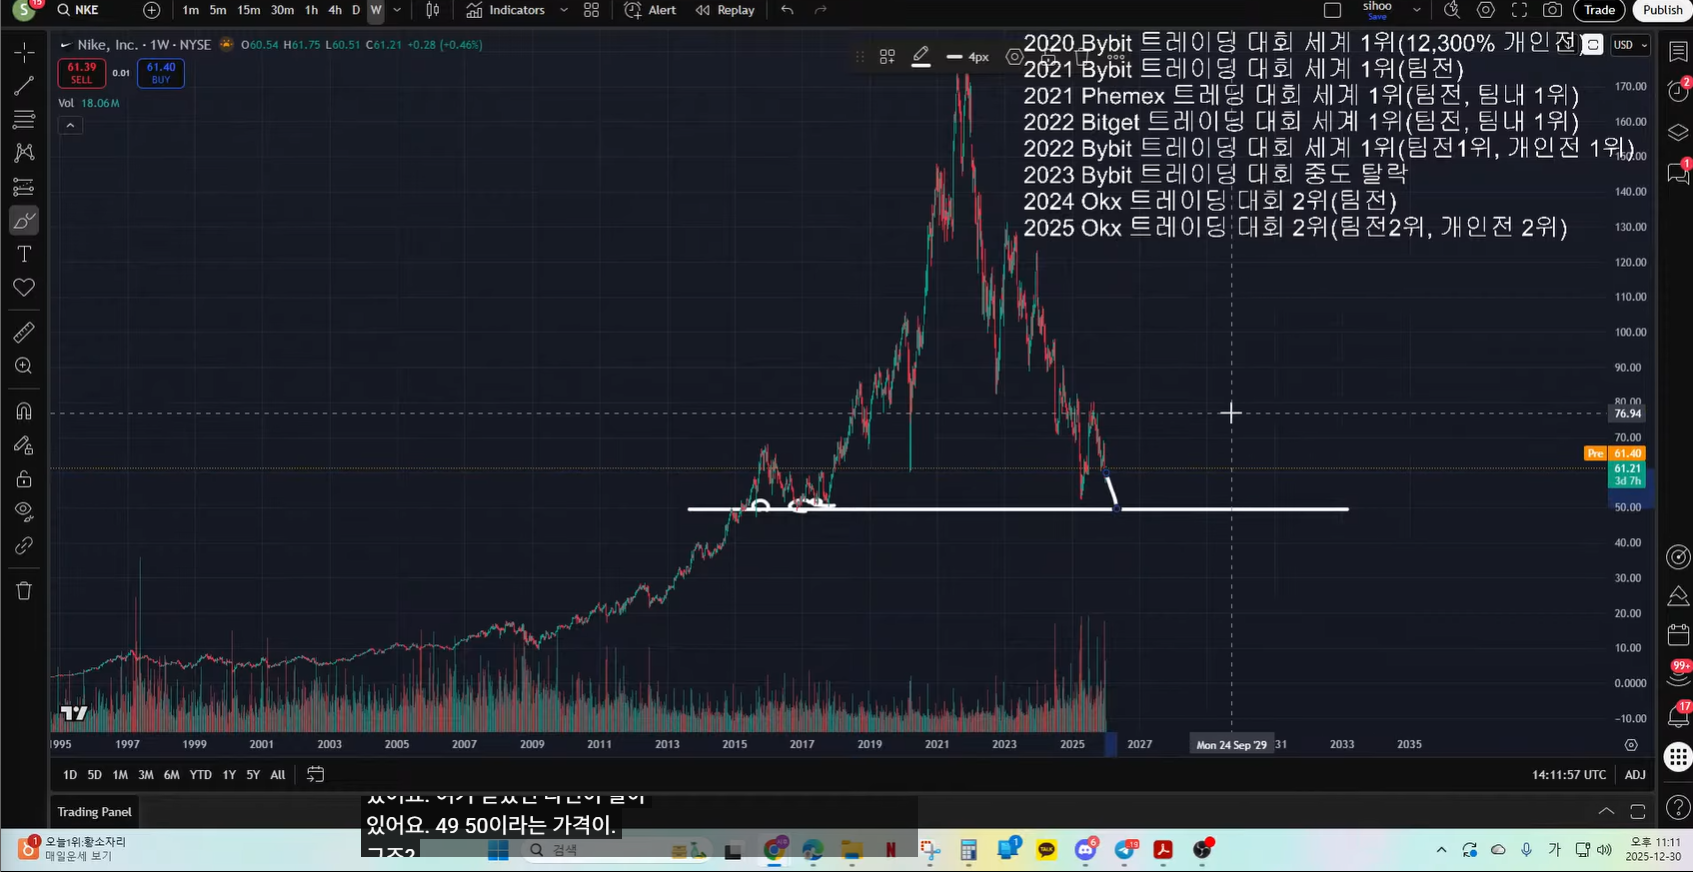Click the Publish button
The image size is (1693, 872).
1662,10
